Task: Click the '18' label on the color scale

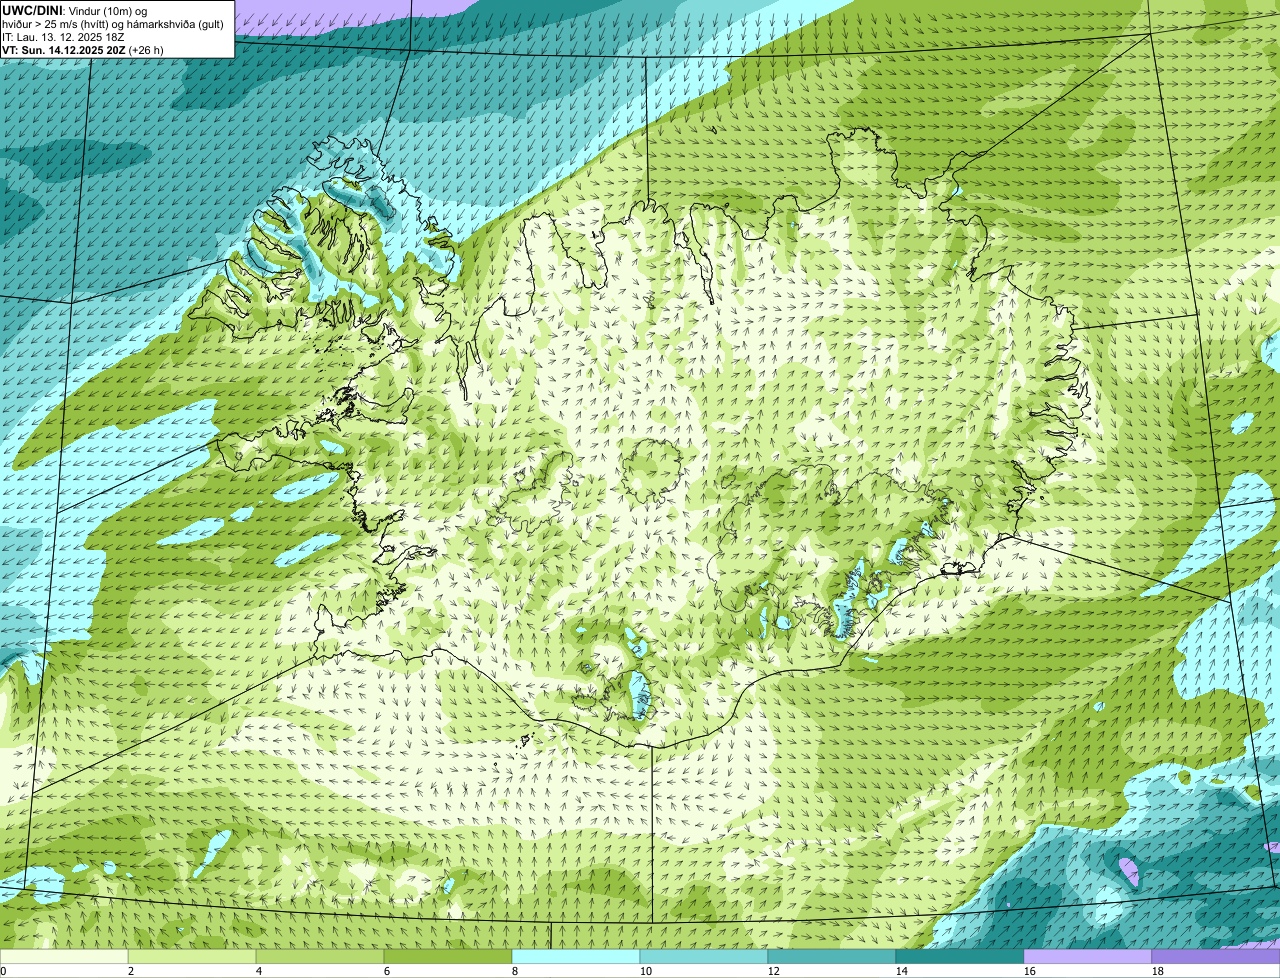Action: pyautogui.click(x=1158, y=971)
